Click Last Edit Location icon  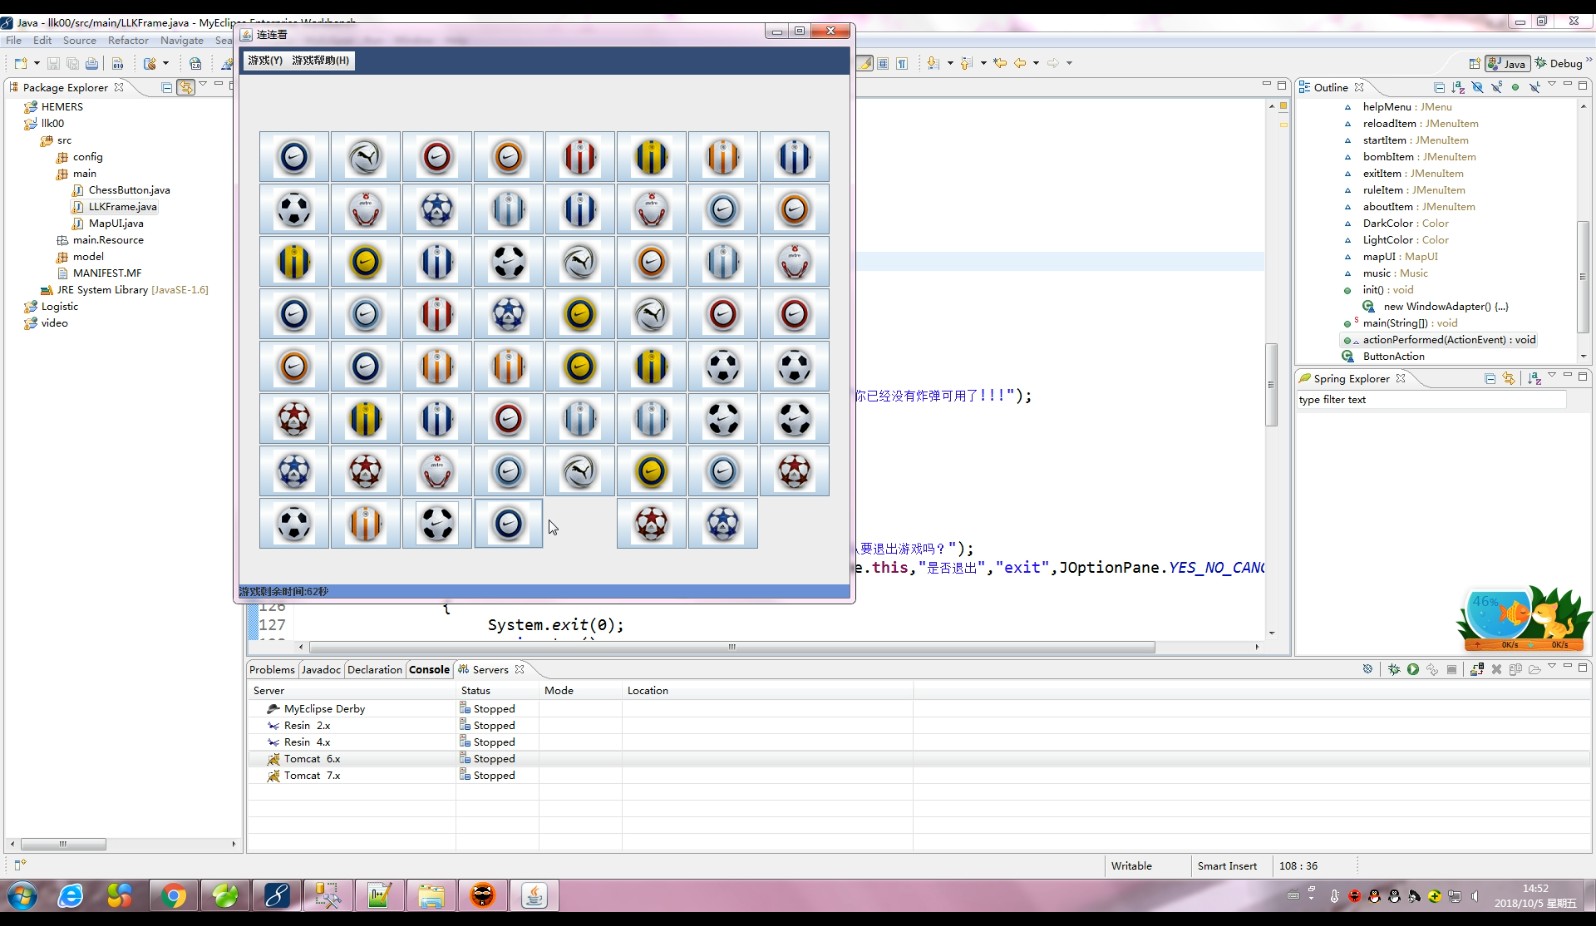[1000, 63]
